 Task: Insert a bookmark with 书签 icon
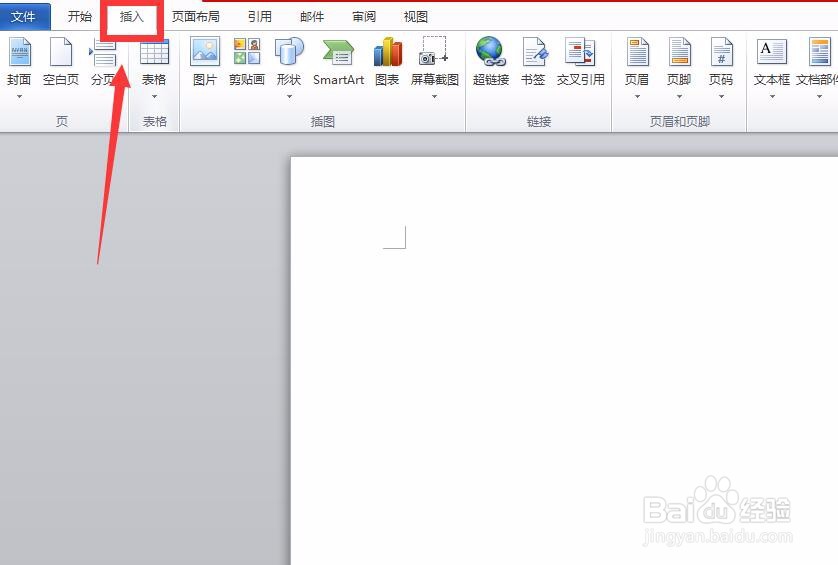click(x=534, y=52)
